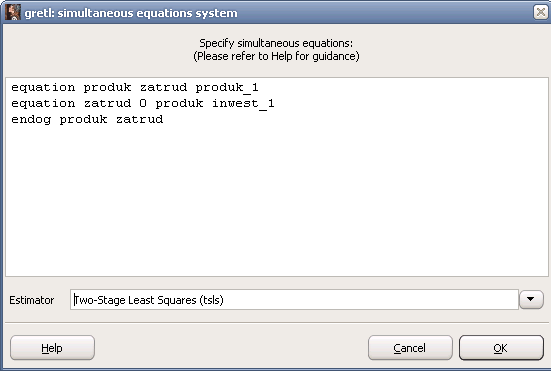Click the word produk_1 in first equation
This screenshot has height=371, width=551.
pyautogui.click(x=227, y=87)
